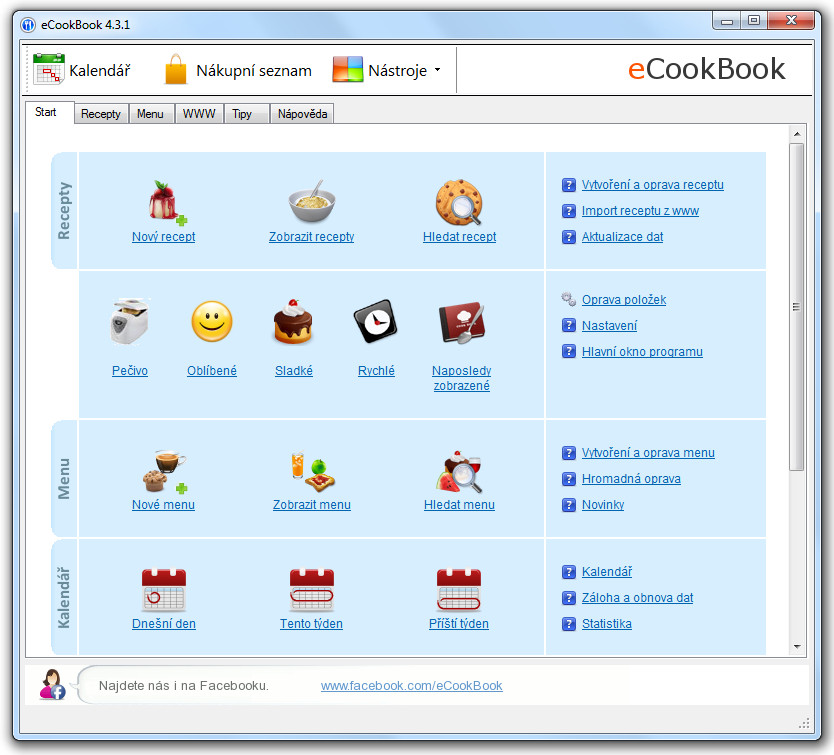Click the gear icon beside Oprava položek
Viewport: 834px width, 755px height.
[569, 300]
